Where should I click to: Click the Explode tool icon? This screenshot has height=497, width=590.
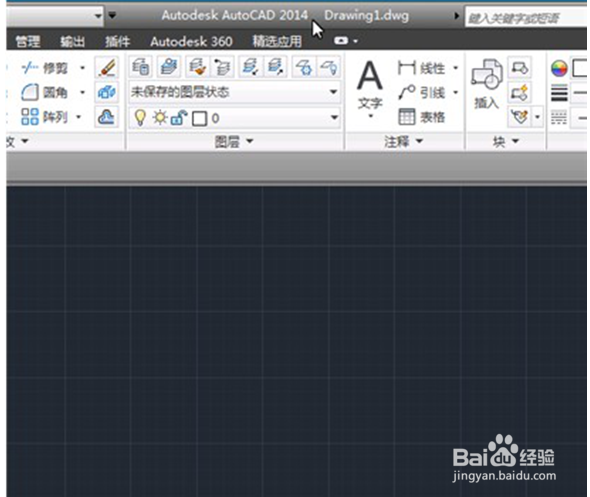click(107, 92)
